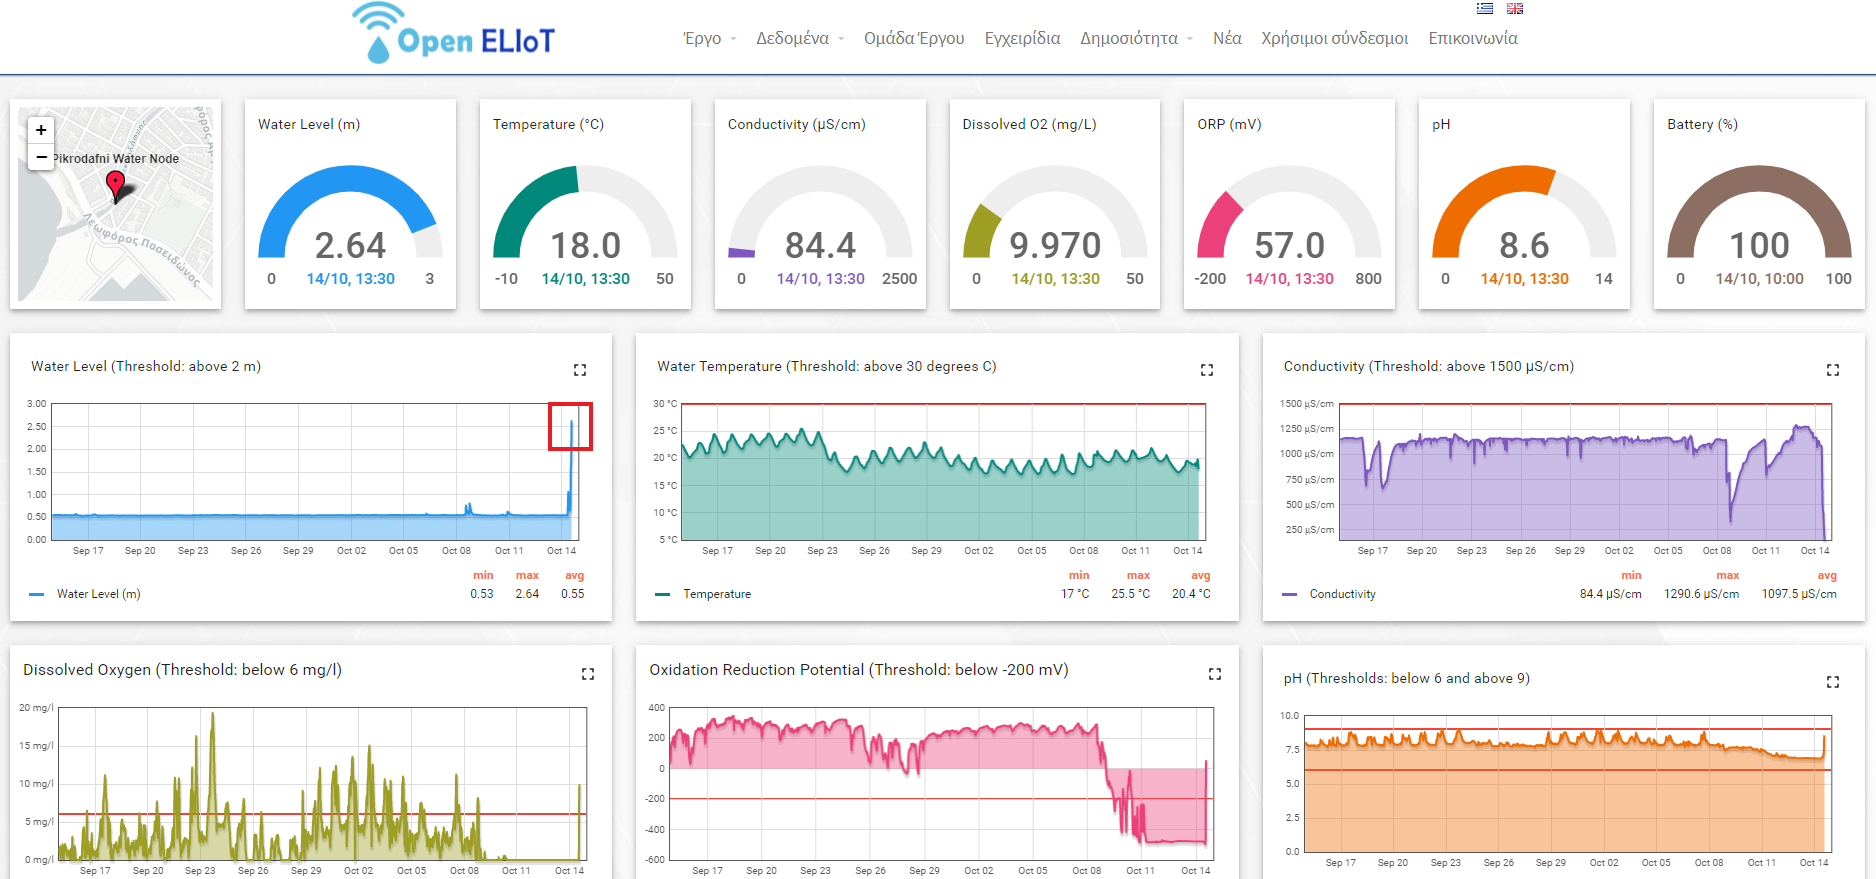Click the red map marker pin
The width and height of the screenshot is (1876, 879).
point(116,185)
